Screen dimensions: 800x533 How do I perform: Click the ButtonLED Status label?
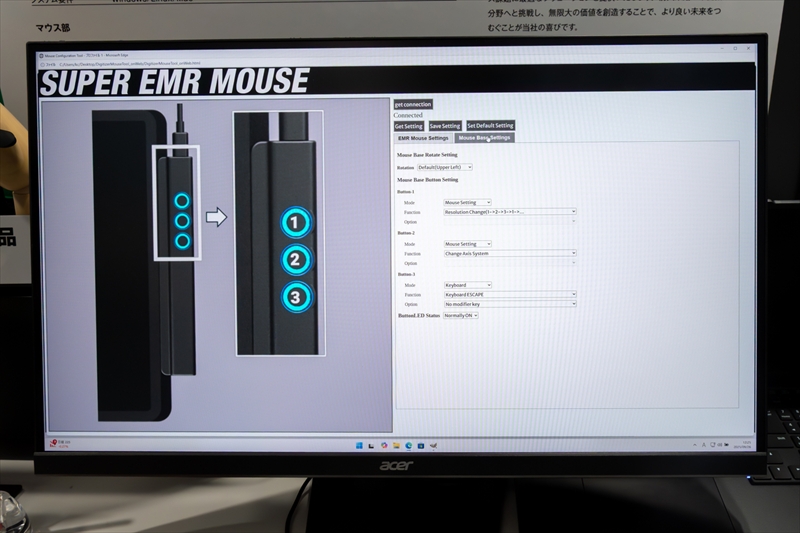pos(419,316)
